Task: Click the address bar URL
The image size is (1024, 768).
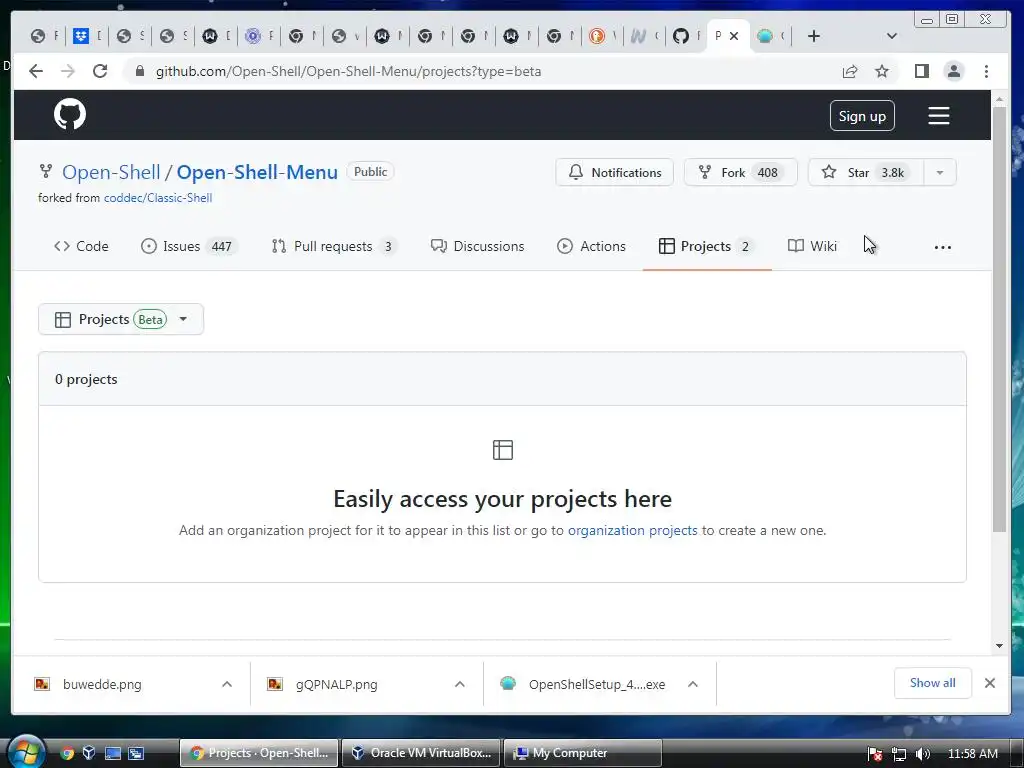Action: (348, 71)
